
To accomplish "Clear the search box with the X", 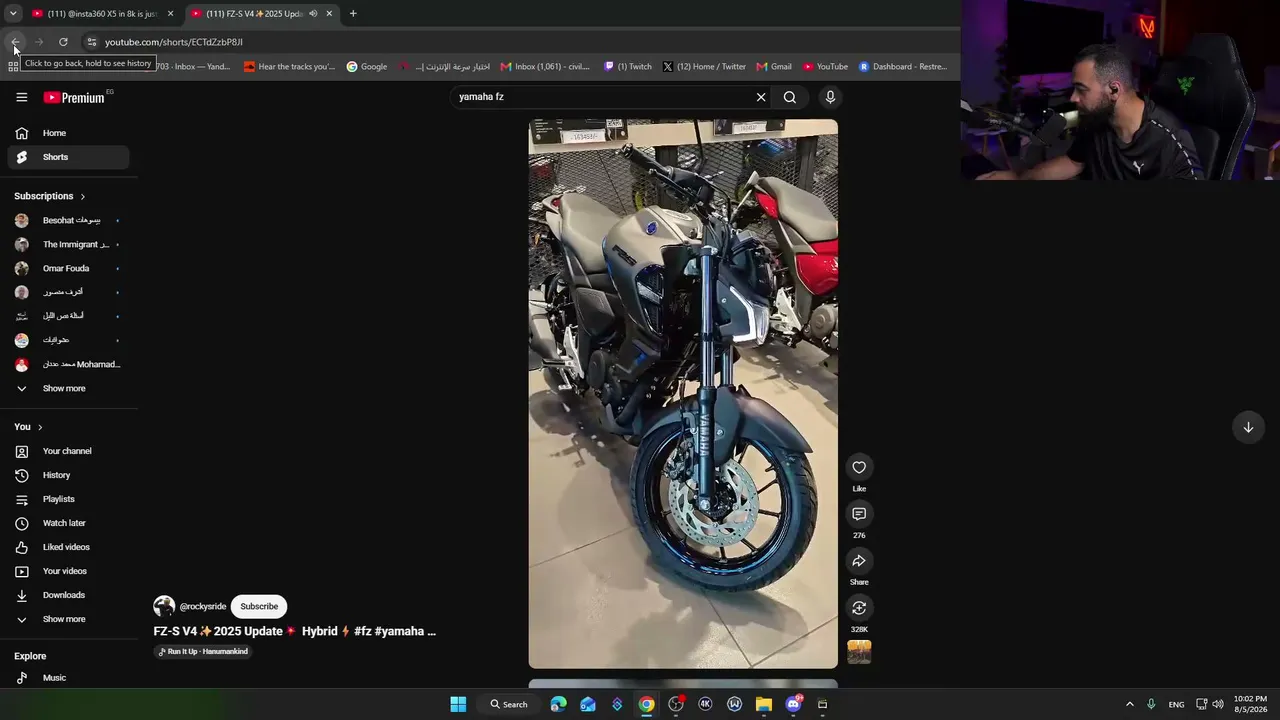I will 761,97.
